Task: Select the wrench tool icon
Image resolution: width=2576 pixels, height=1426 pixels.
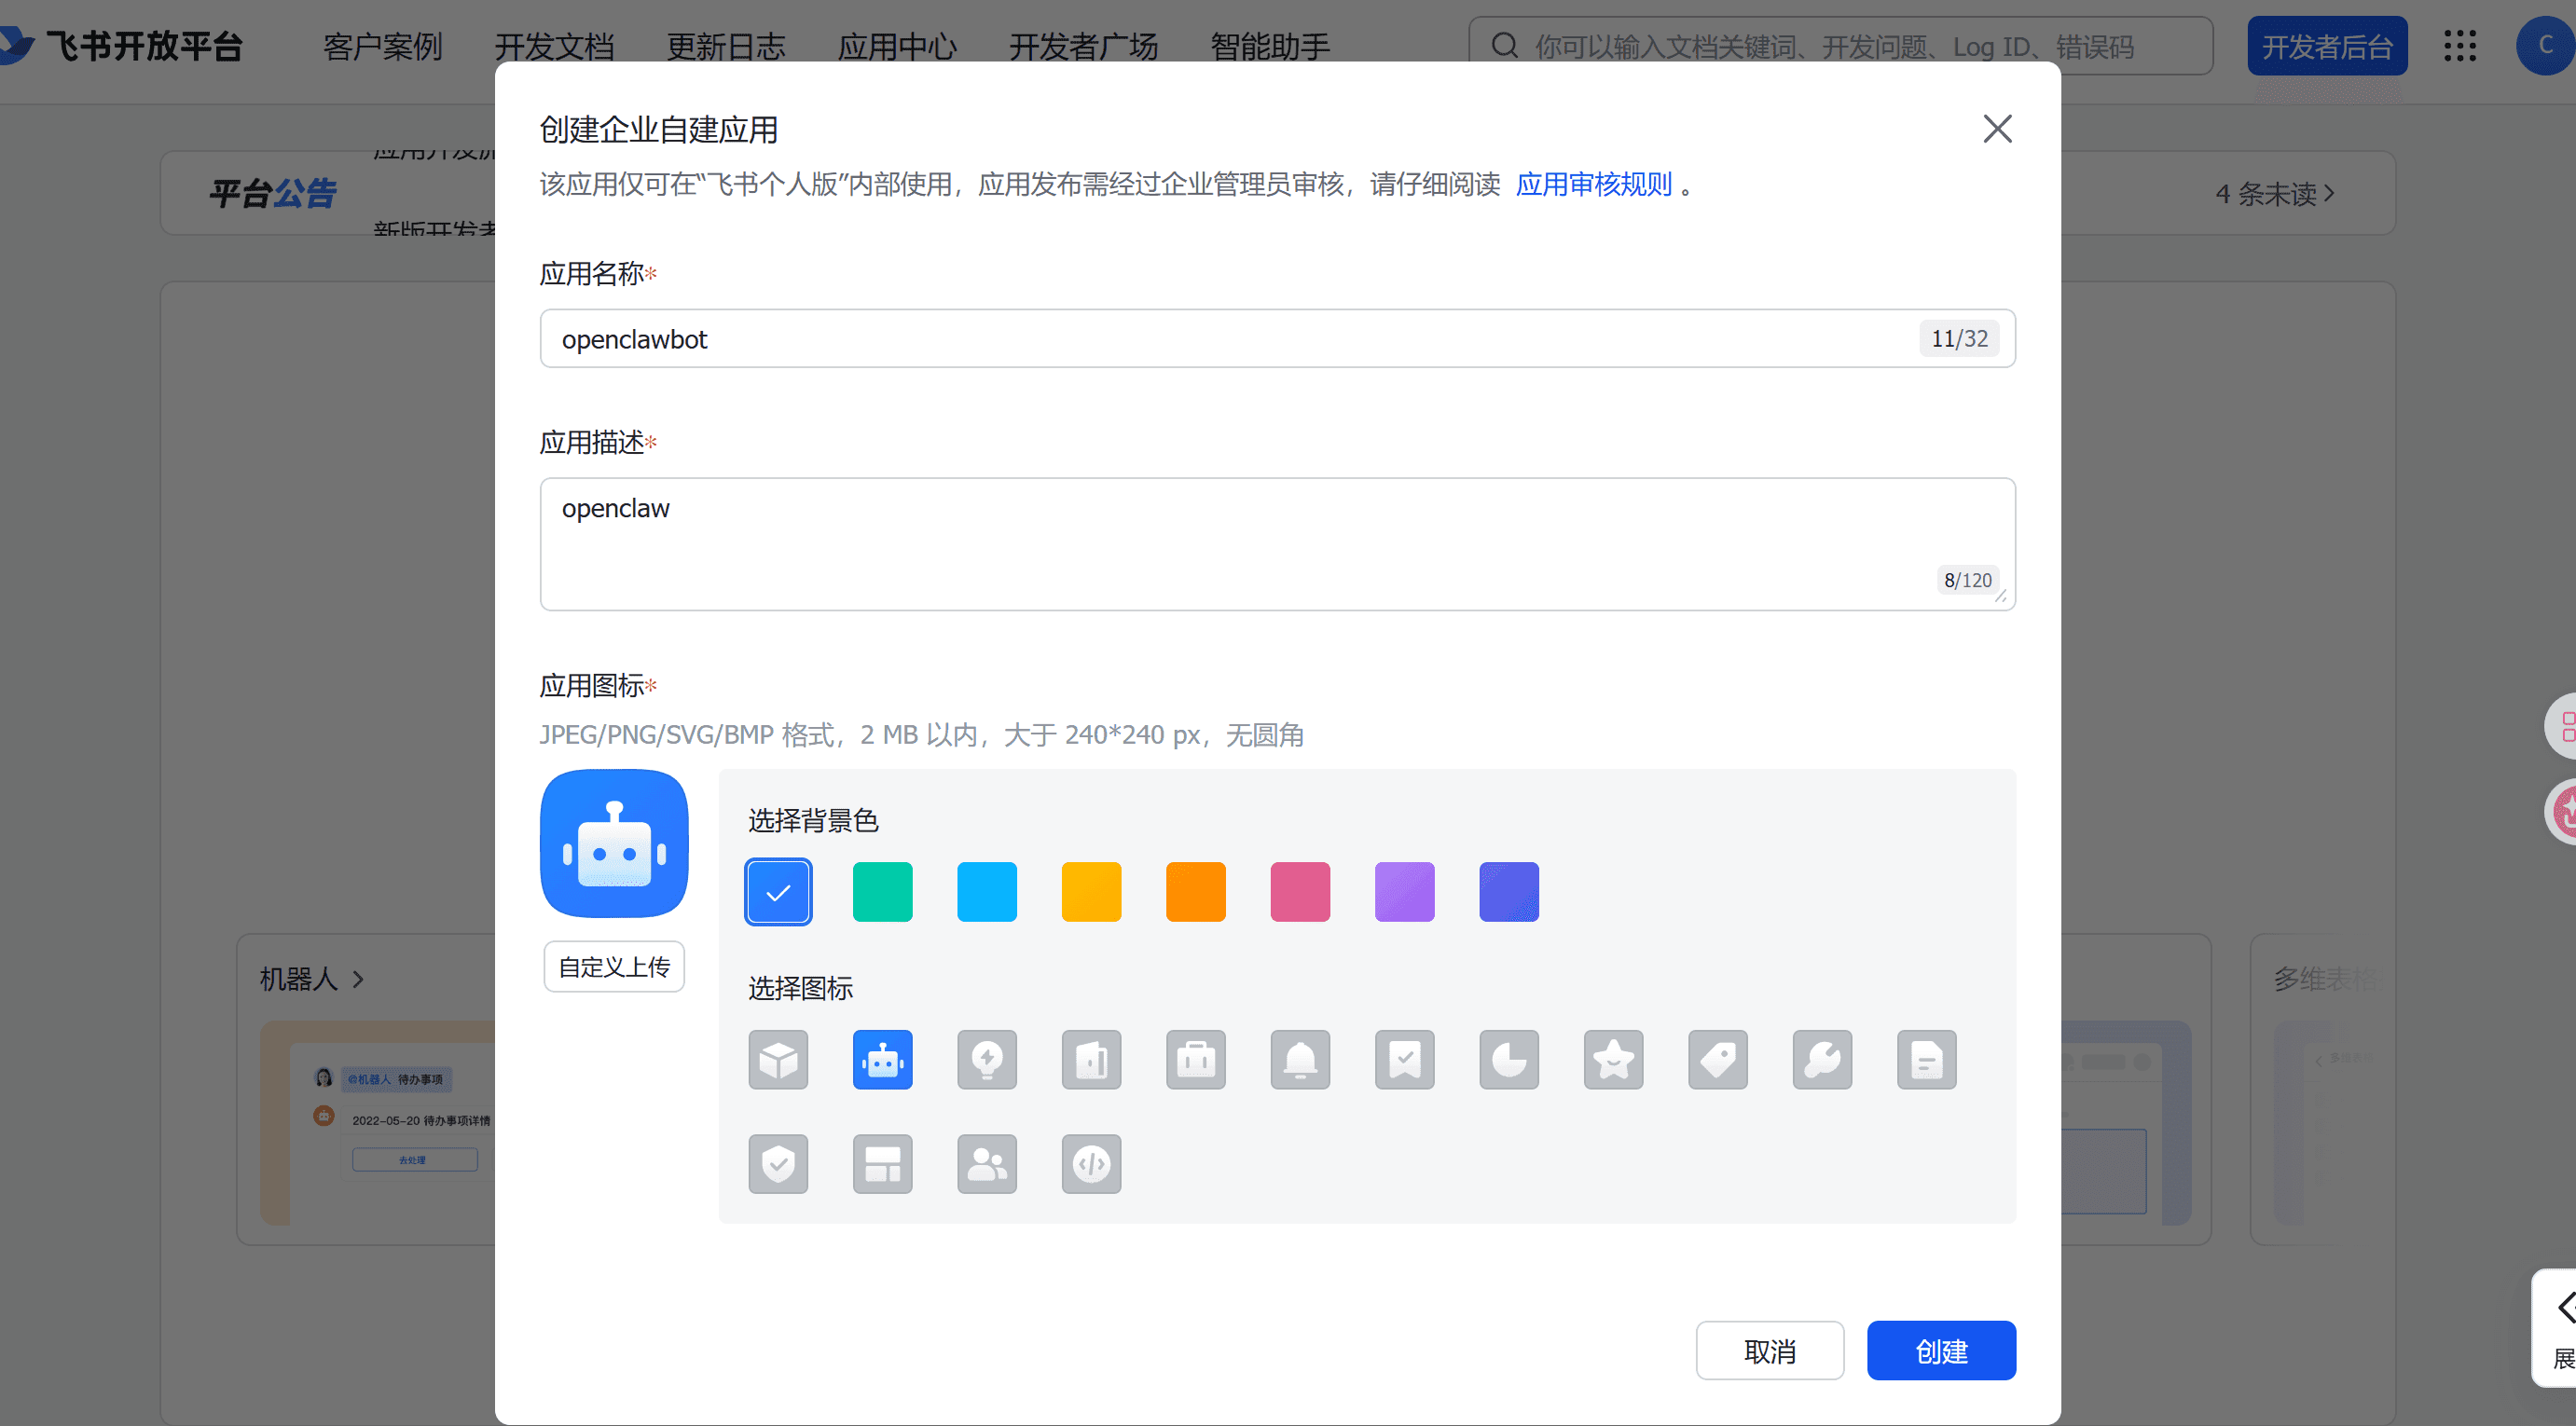Action: tap(1821, 1059)
